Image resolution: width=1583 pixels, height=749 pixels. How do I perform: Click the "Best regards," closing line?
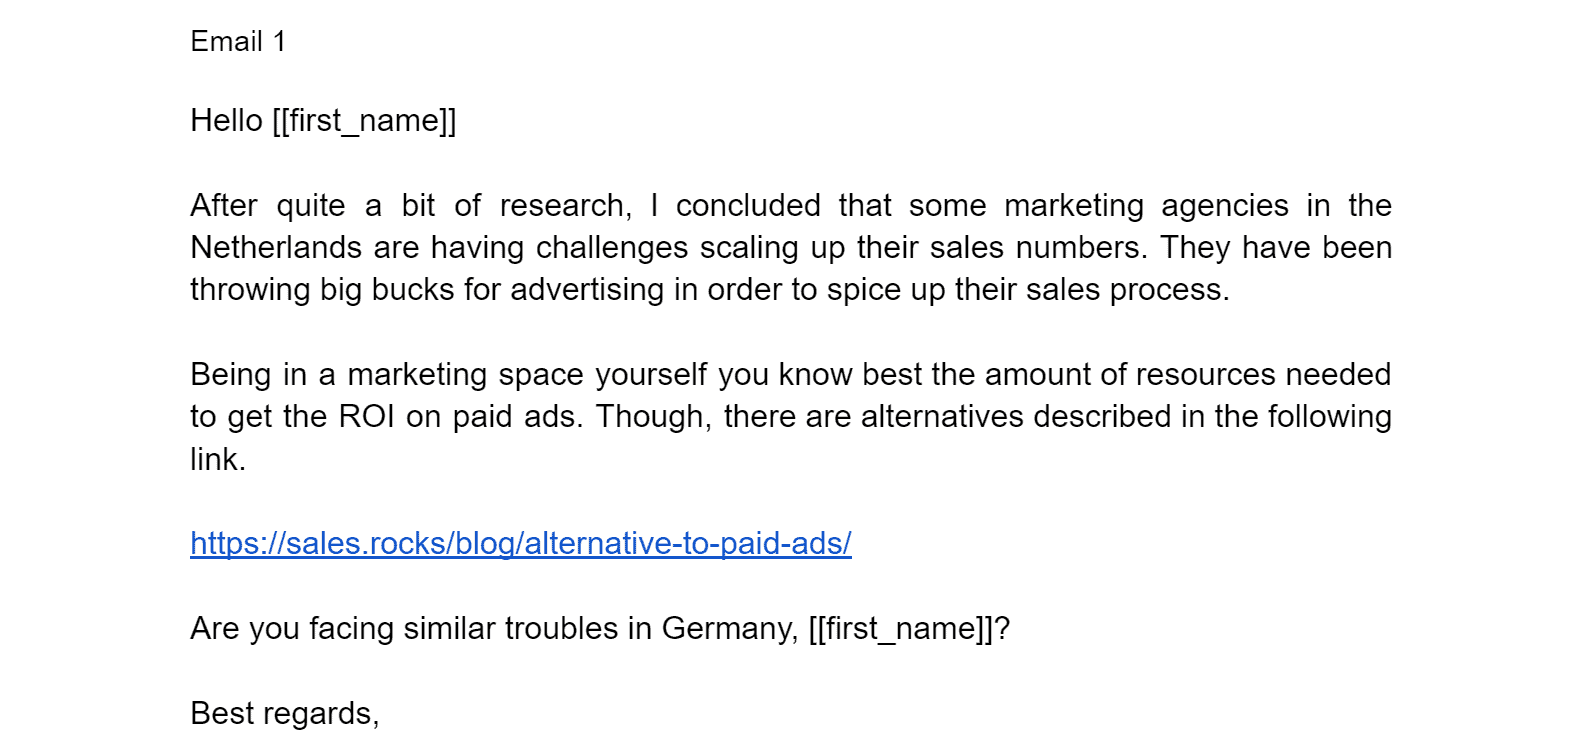(285, 714)
